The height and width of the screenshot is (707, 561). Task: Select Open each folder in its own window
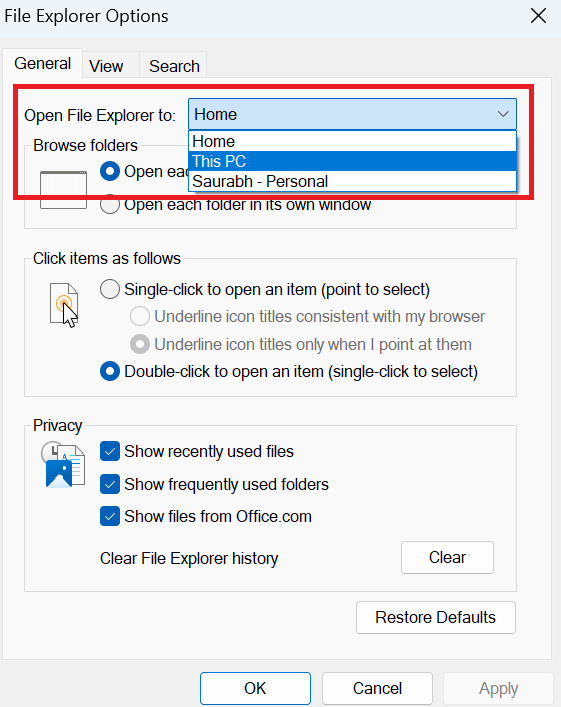click(x=110, y=205)
